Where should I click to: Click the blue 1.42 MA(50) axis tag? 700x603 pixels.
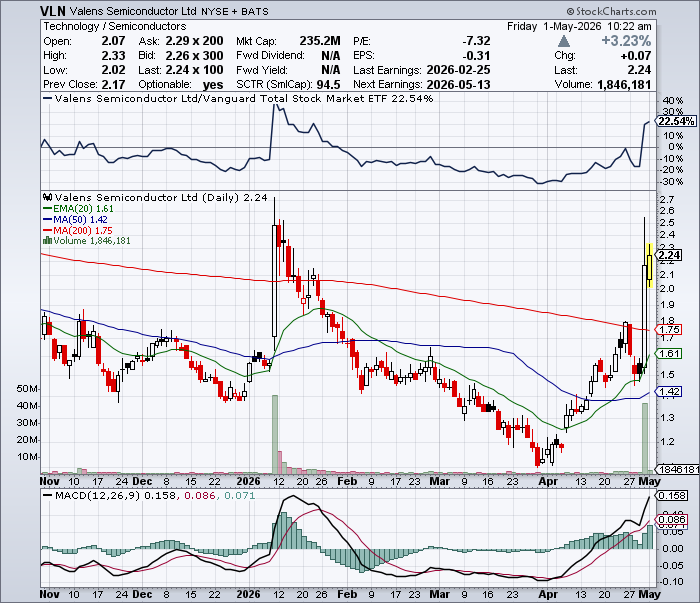(x=669, y=392)
